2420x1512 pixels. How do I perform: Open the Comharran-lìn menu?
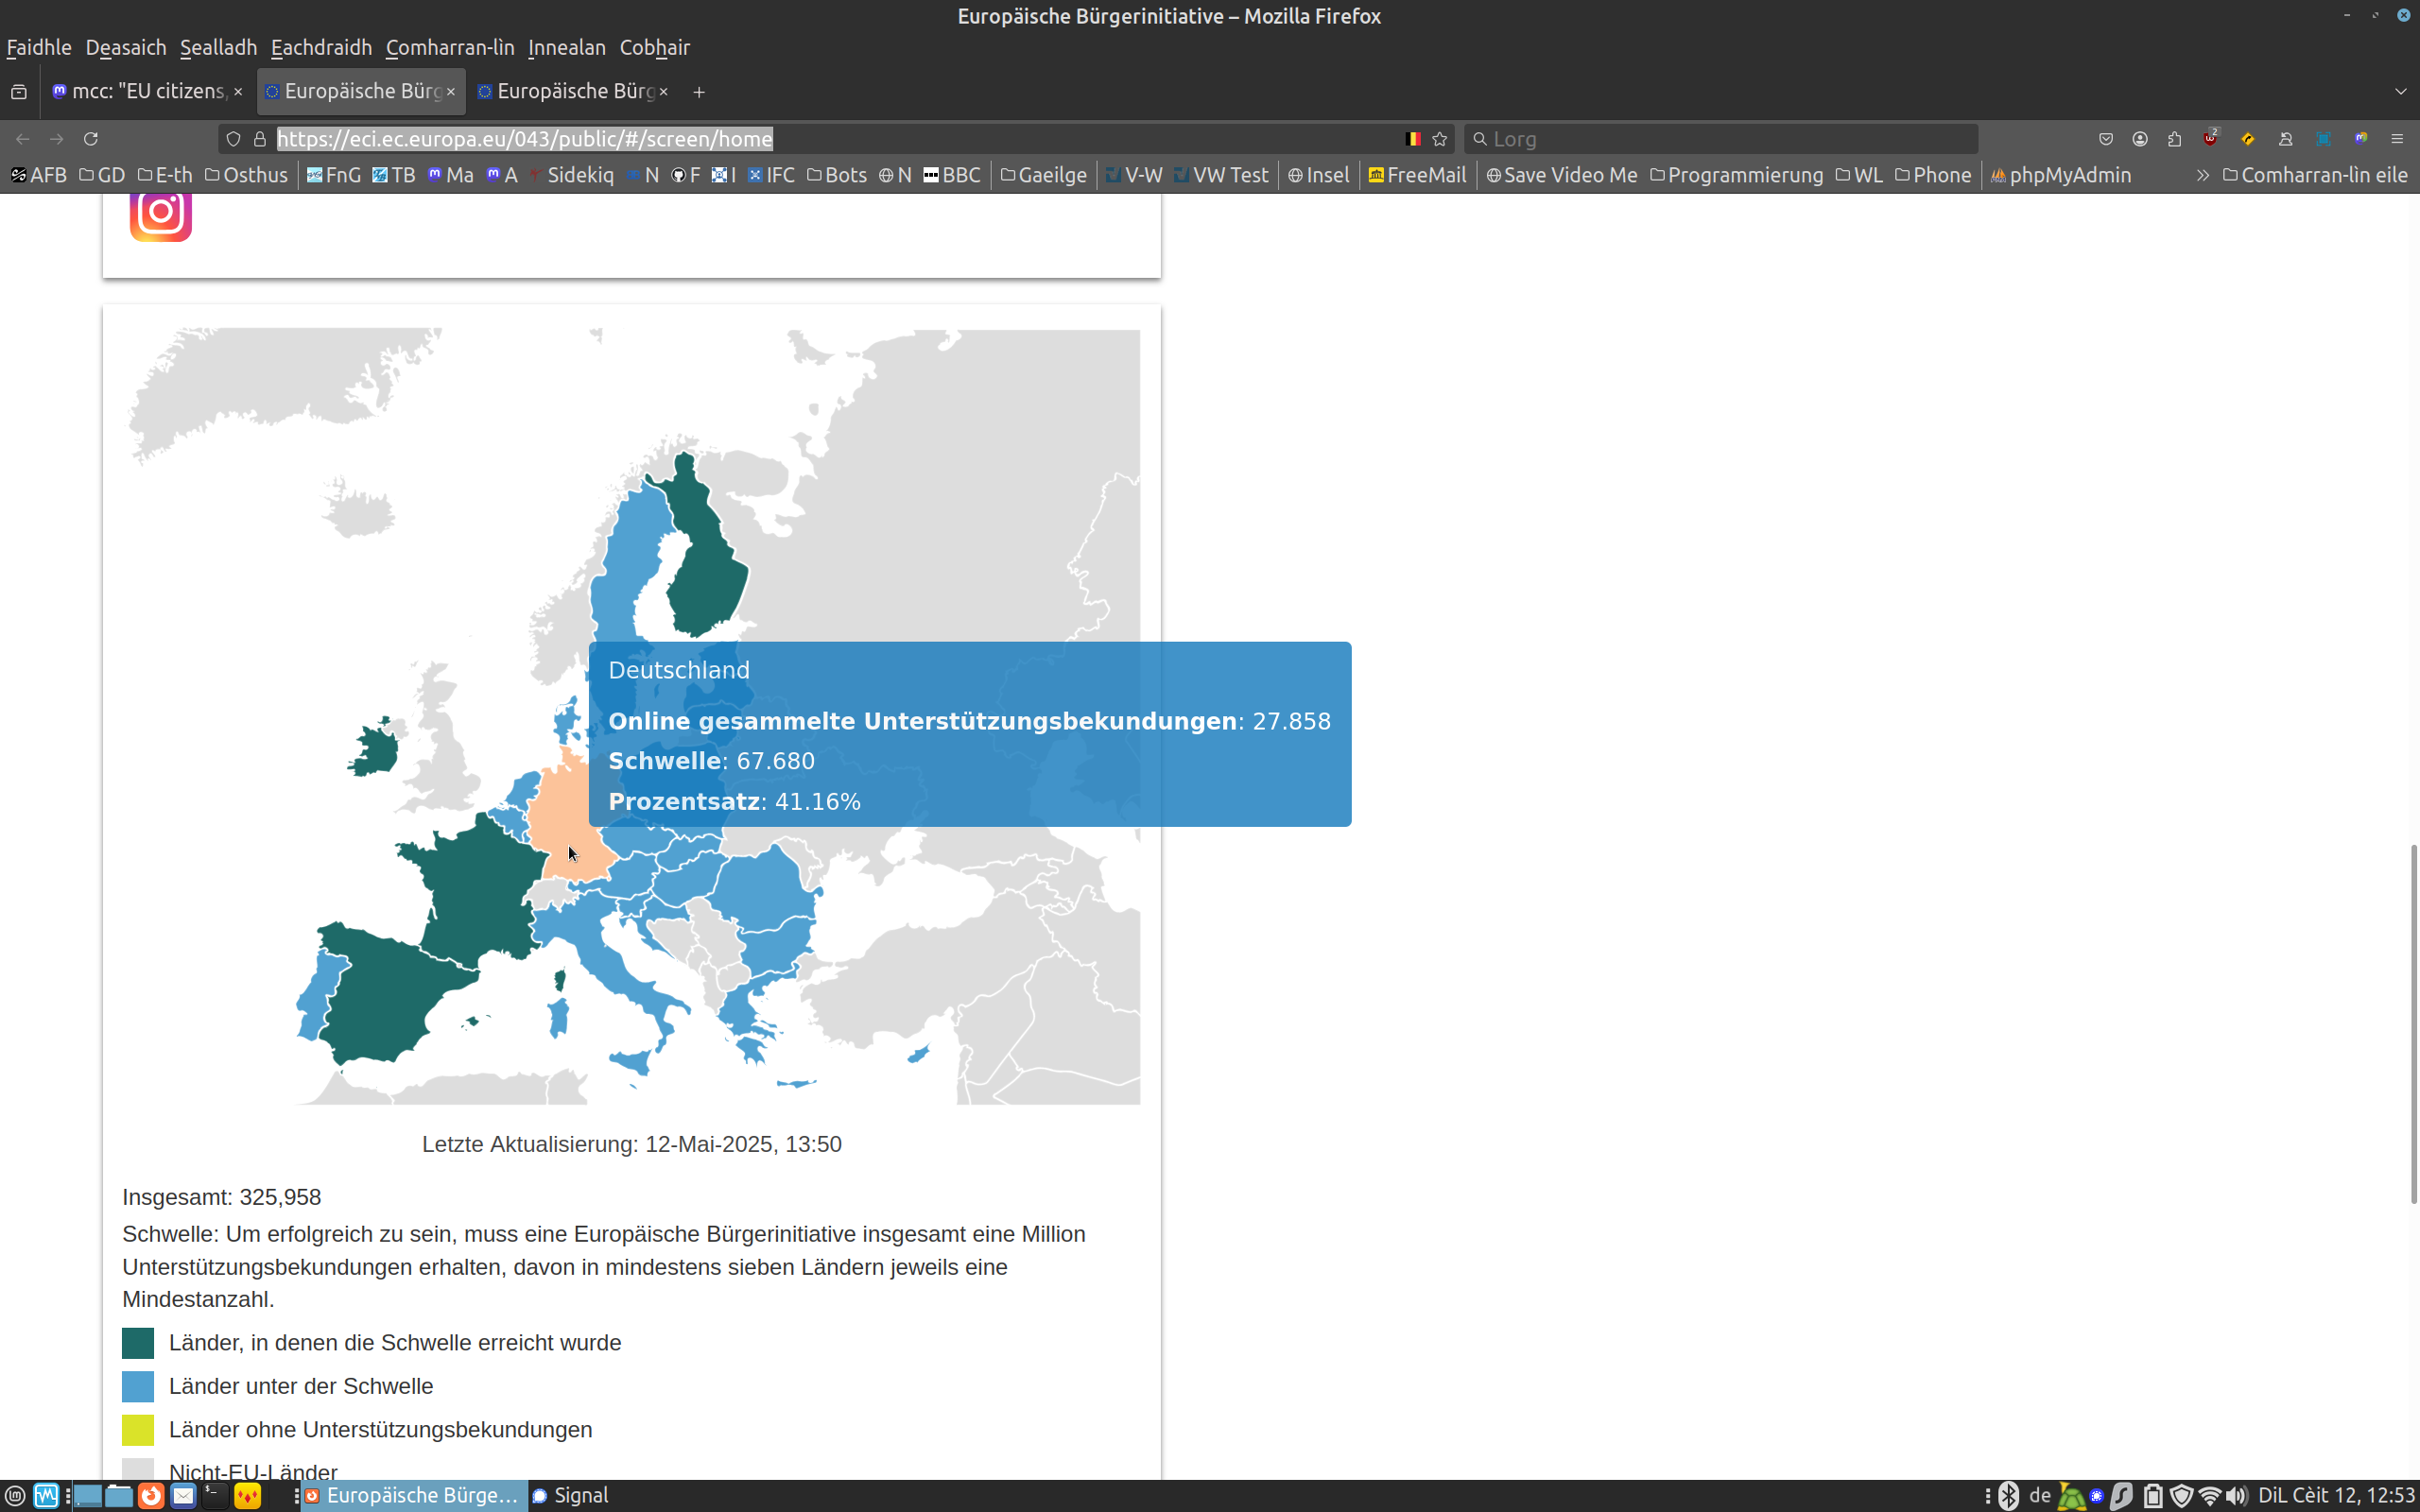point(450,47)
